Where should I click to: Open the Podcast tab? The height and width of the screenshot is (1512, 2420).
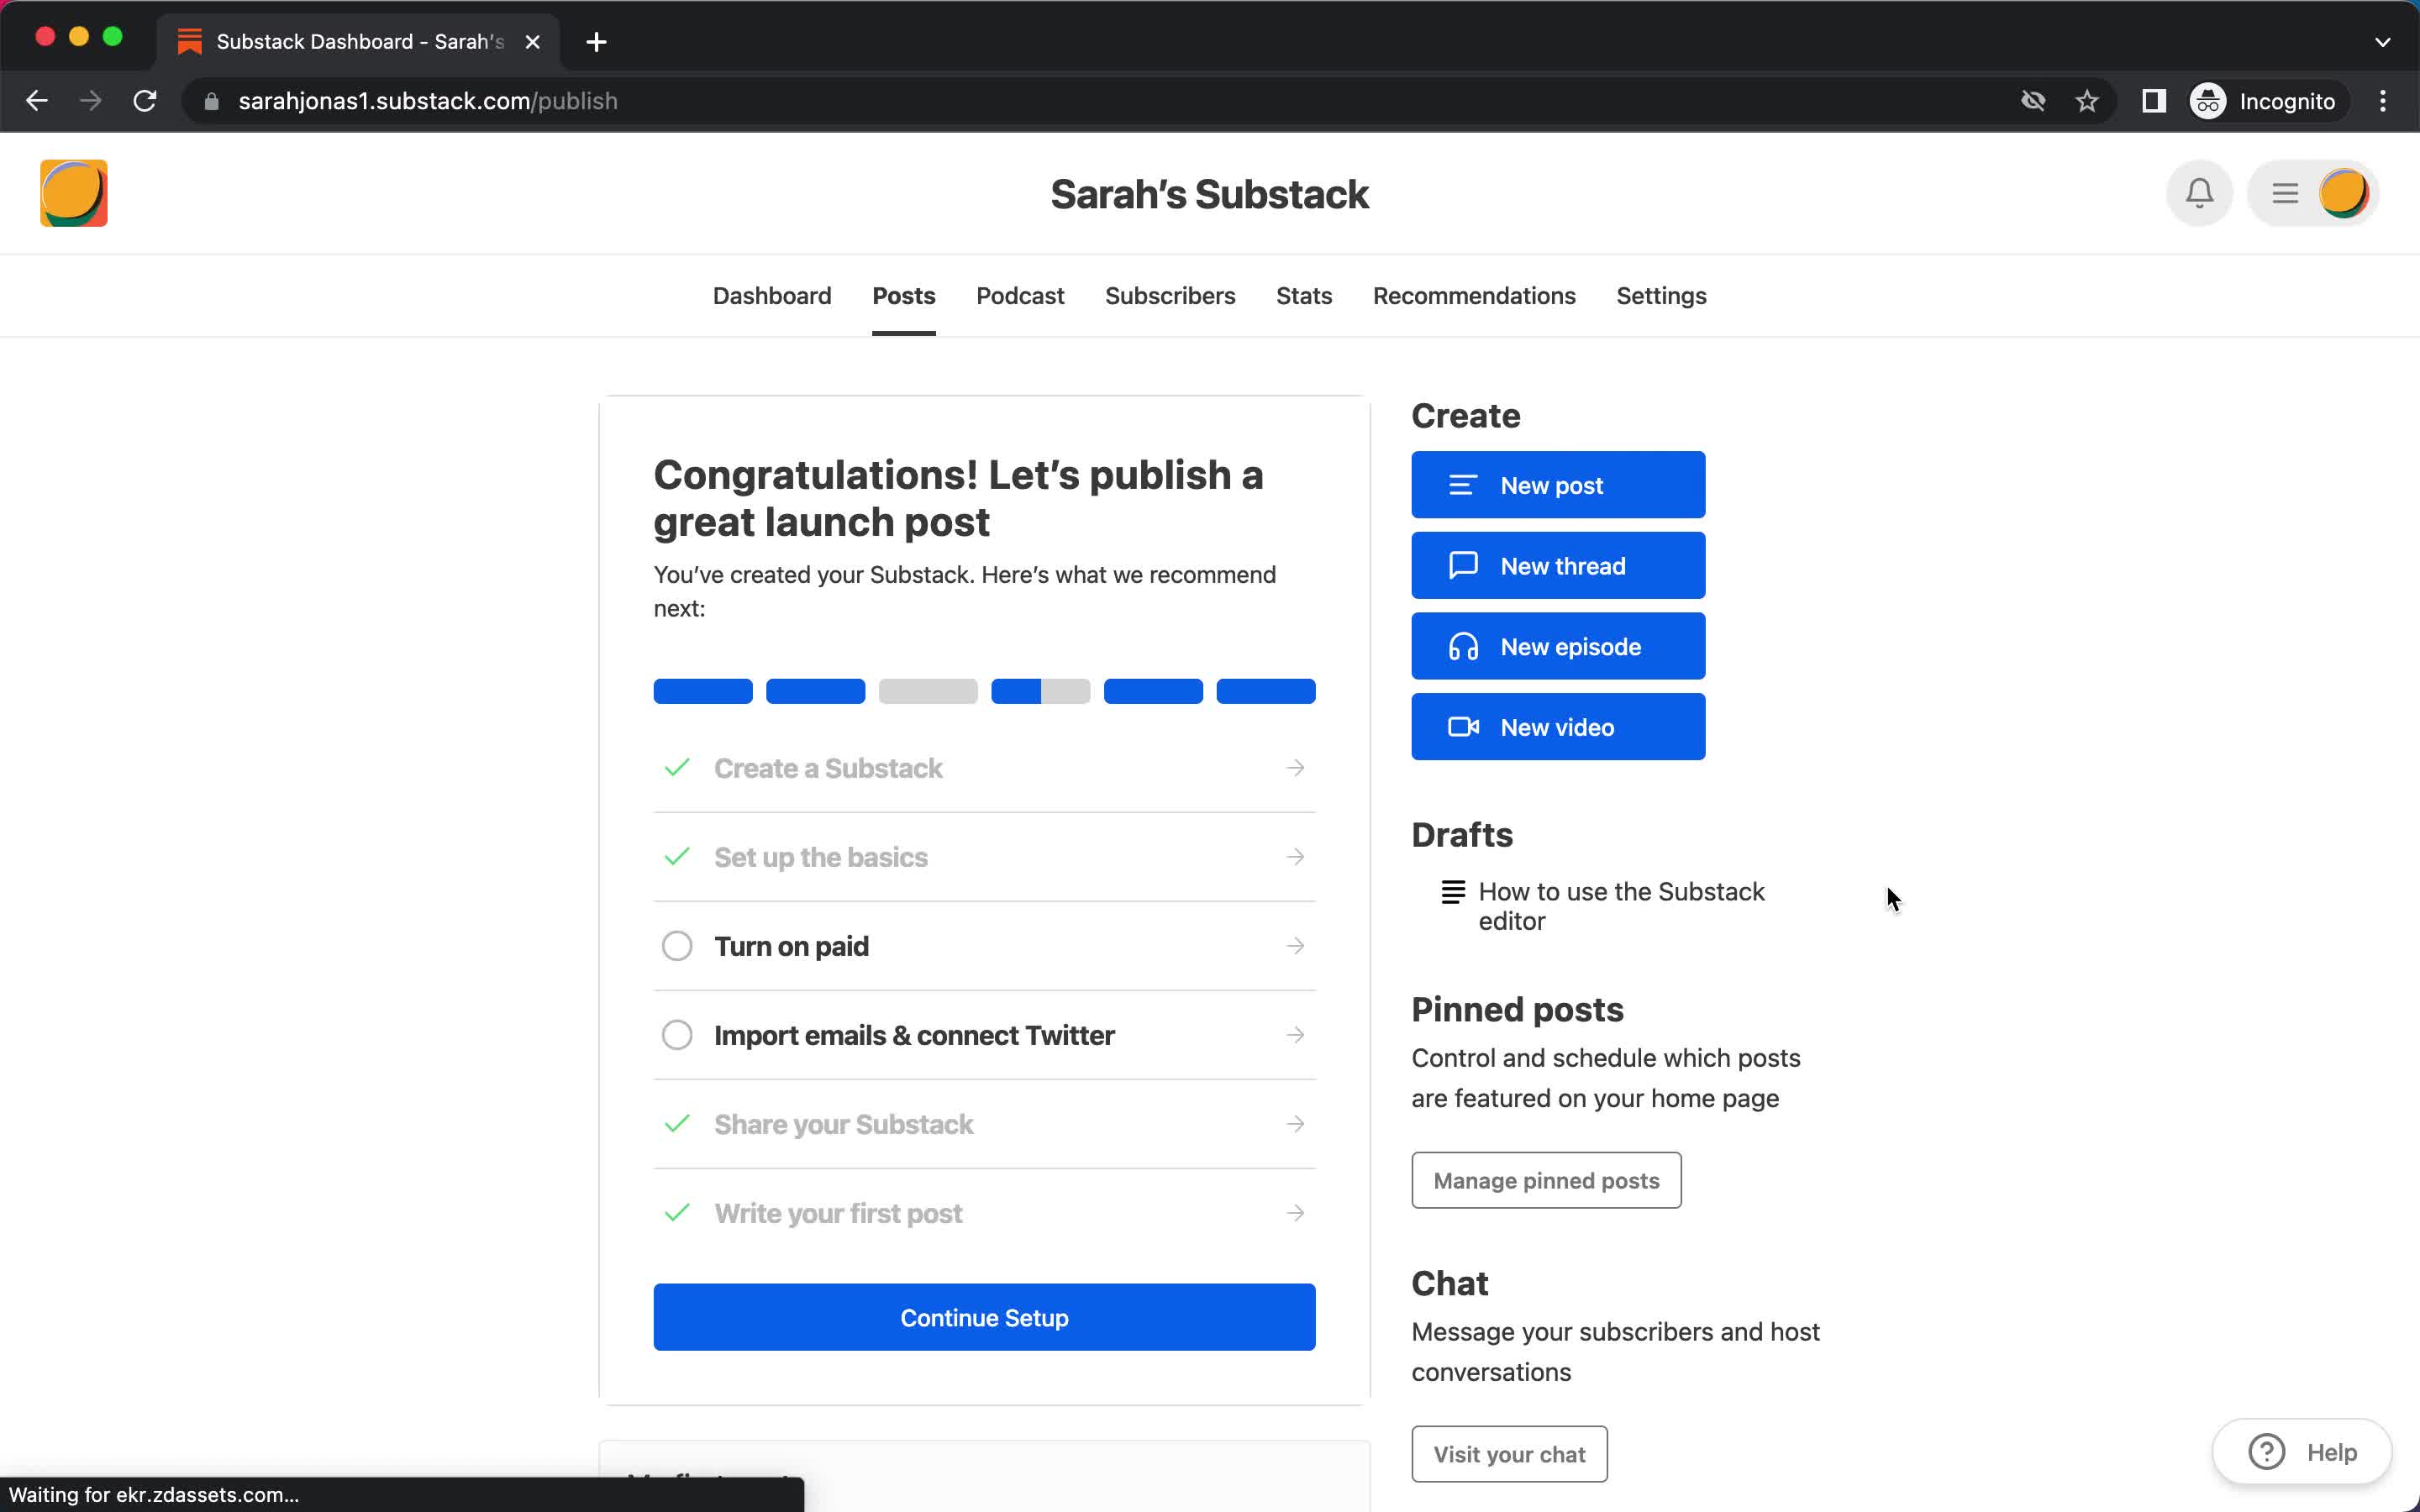point(1020,296)
